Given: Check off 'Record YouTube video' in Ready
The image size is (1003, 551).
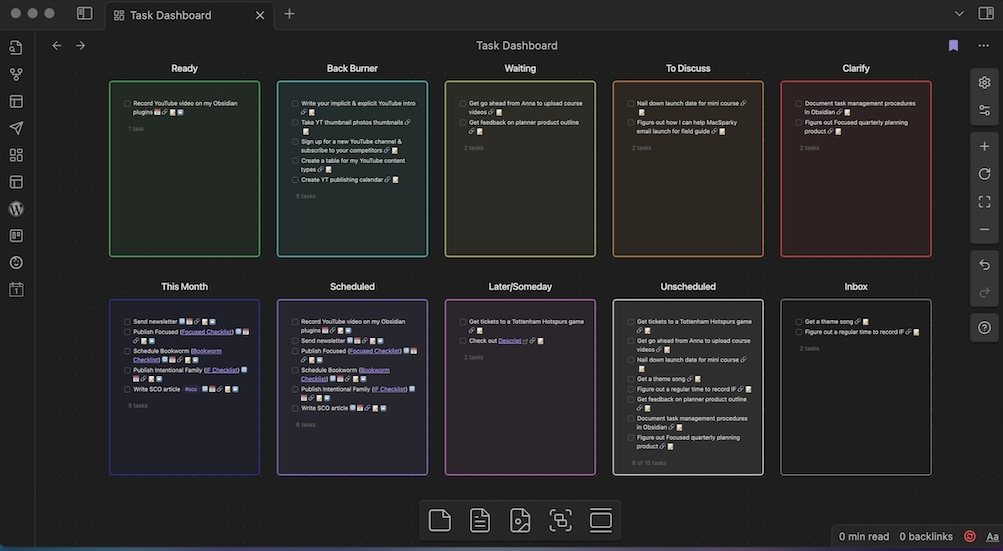Looking at the screenshot, I should 128,103.
